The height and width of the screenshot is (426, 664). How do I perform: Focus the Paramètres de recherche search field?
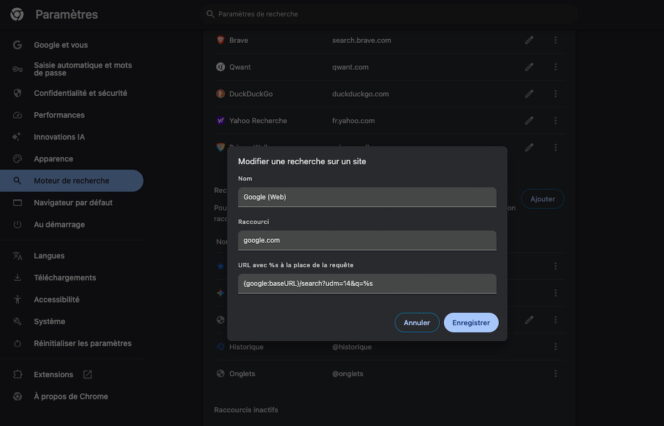point(390,14)
